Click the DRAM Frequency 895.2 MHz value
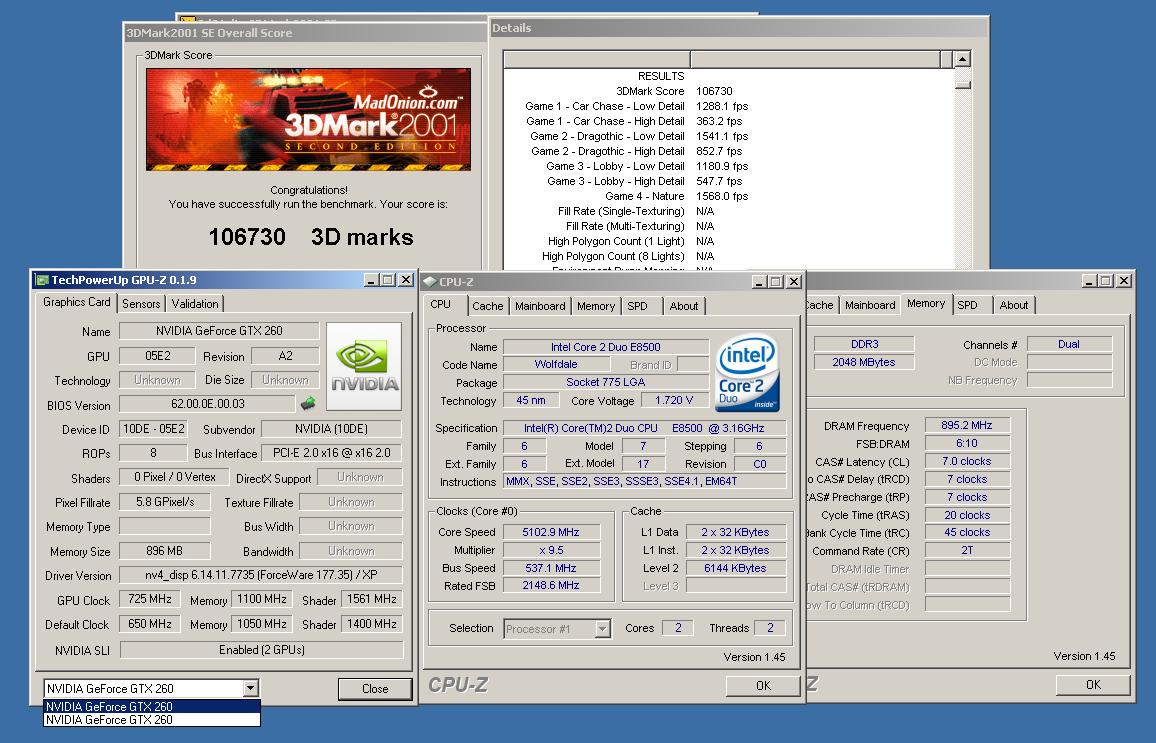Viewport: 1156px width, 743px height. click(x=967, y=425)
